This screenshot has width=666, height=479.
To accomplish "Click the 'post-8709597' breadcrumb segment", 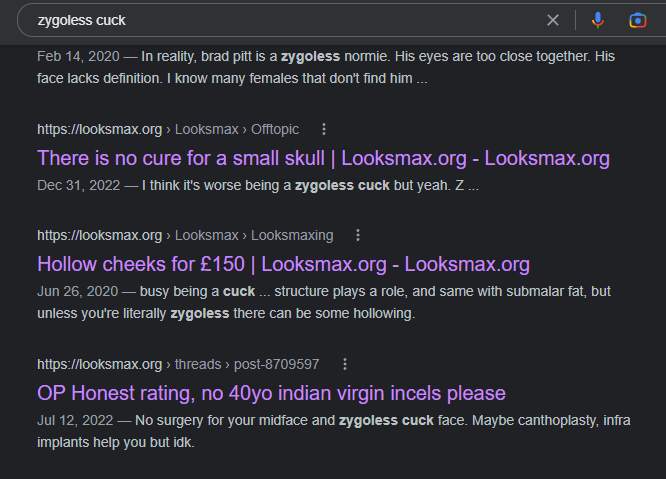I will pyautogui.click(x=277, y=364).
